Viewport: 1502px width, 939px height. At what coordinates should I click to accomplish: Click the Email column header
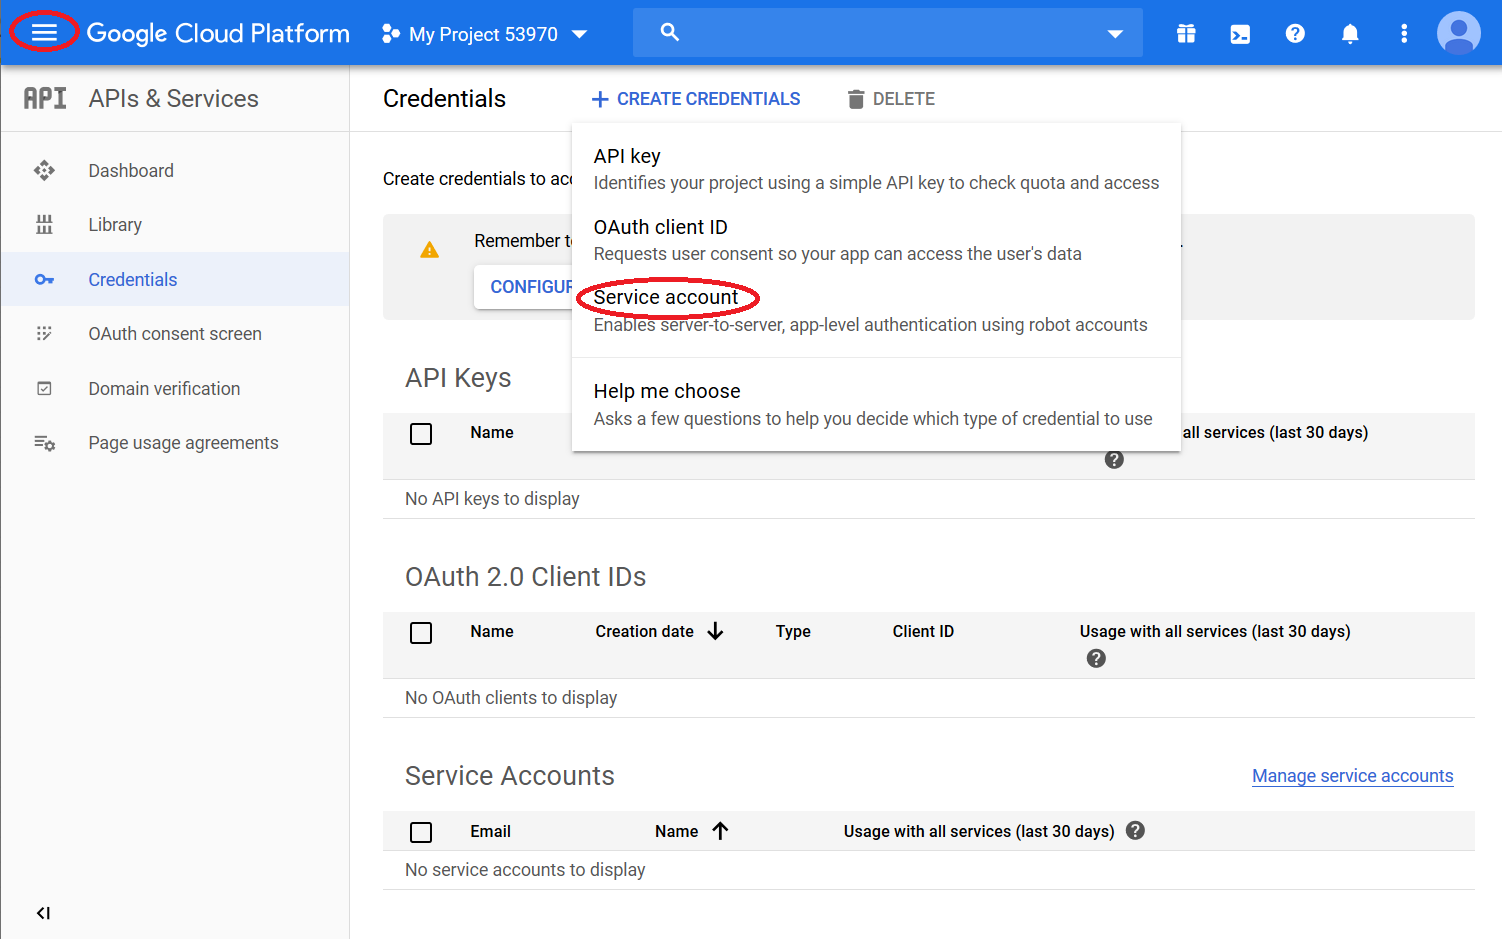click(x=490, y=832)
